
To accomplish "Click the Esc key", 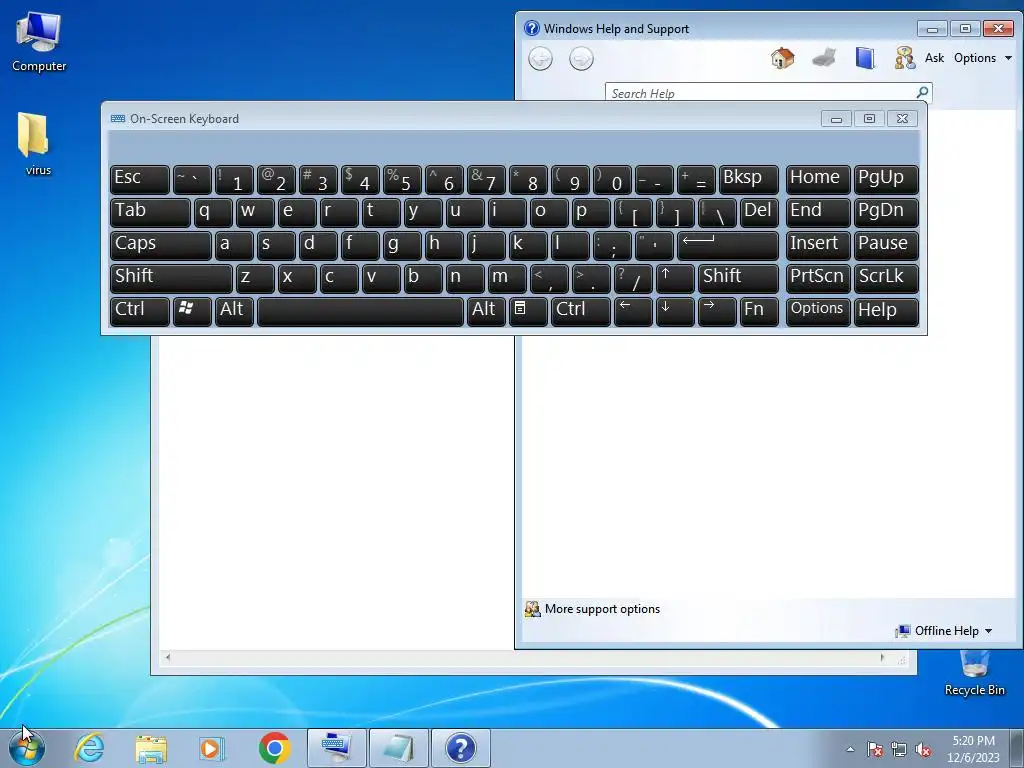I will [140, 180].
